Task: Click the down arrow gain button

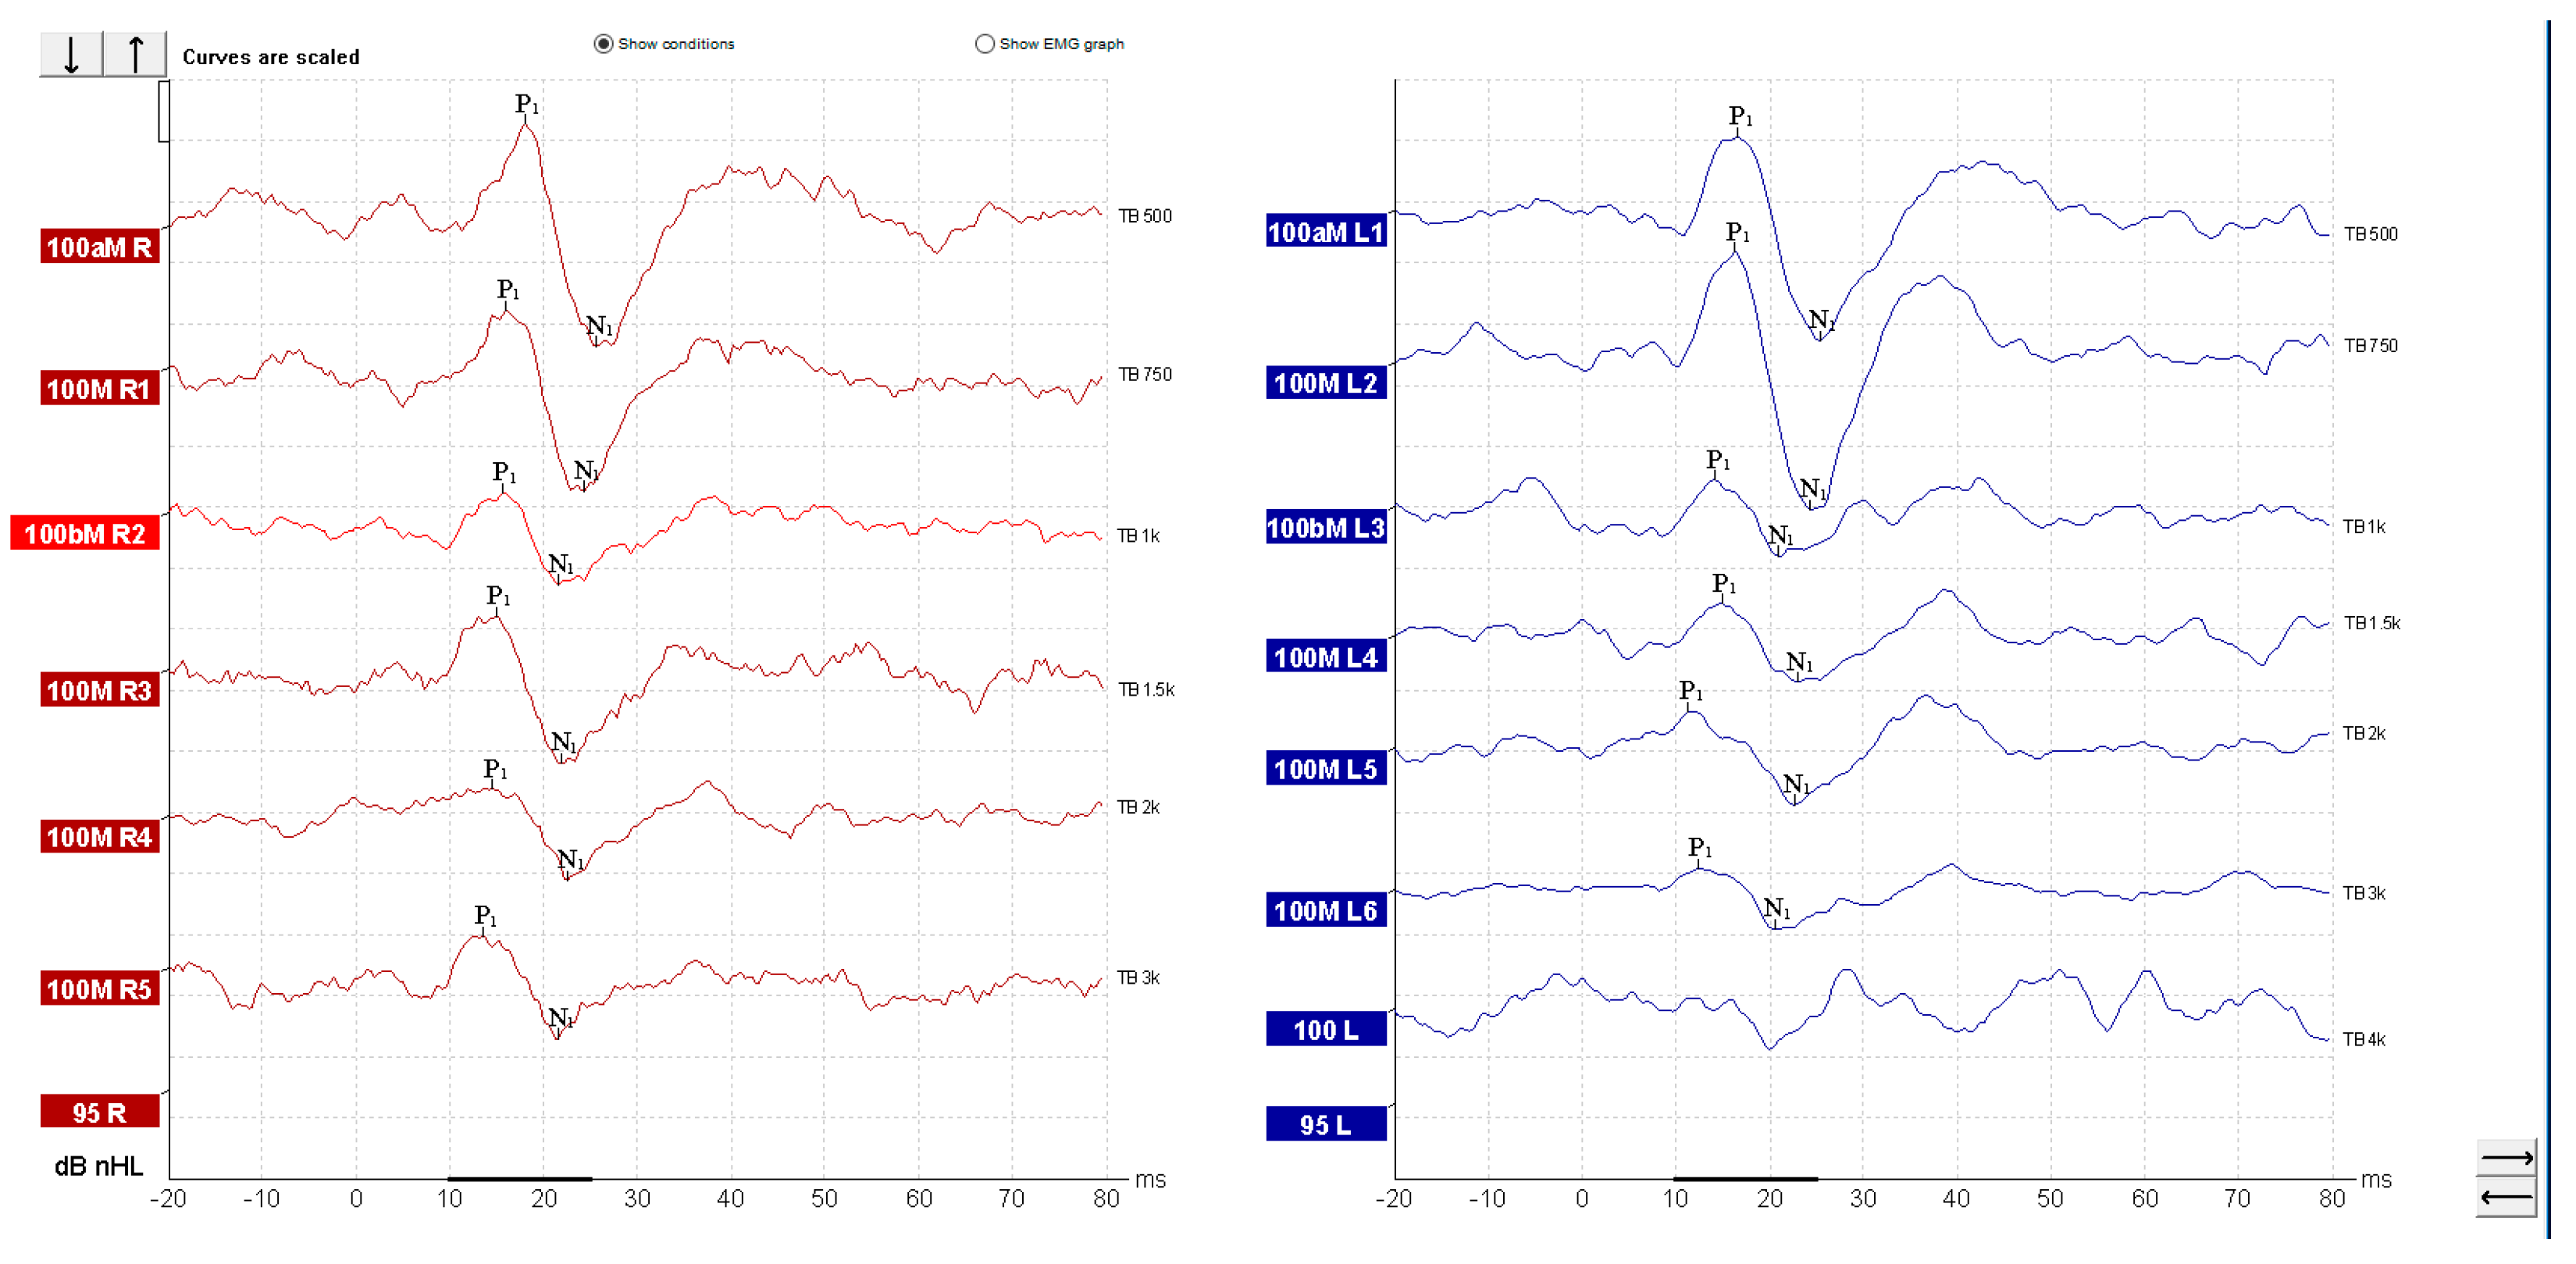Action: pyautogui.click(x=71, y=54)
